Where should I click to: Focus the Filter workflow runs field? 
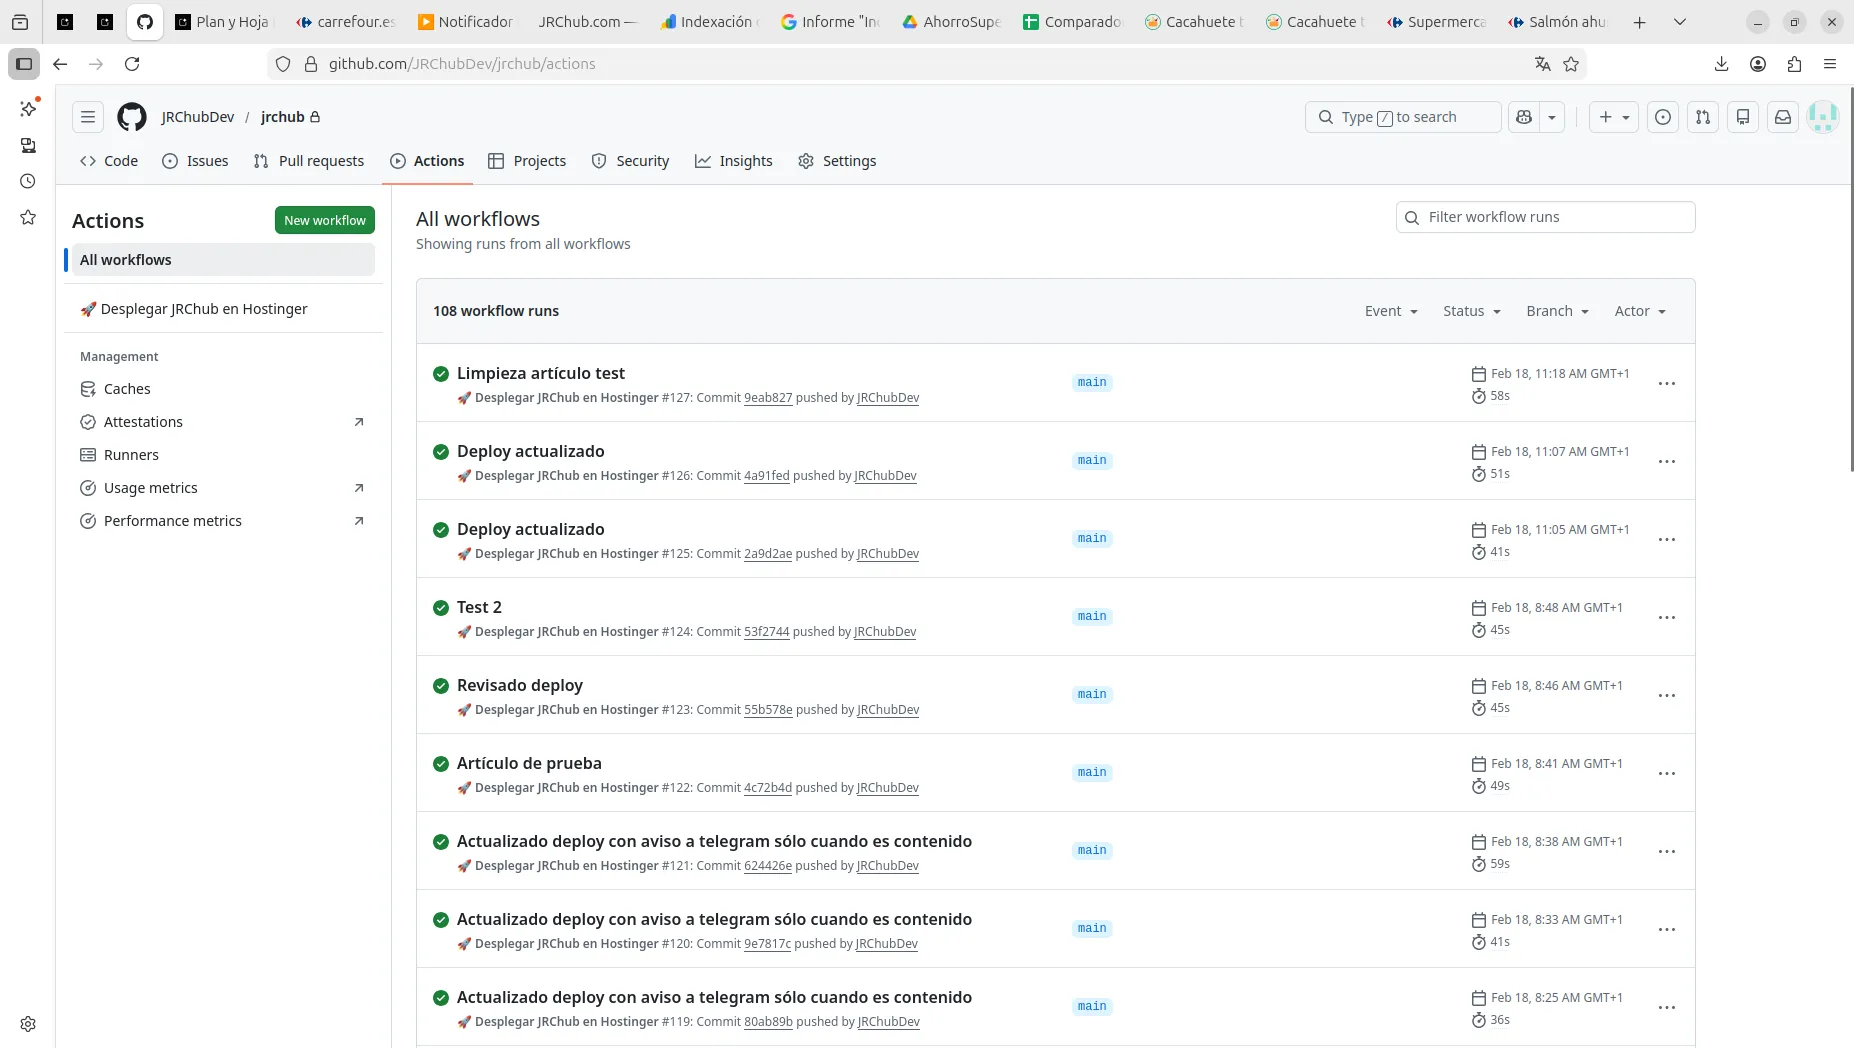pos(1545,217)
